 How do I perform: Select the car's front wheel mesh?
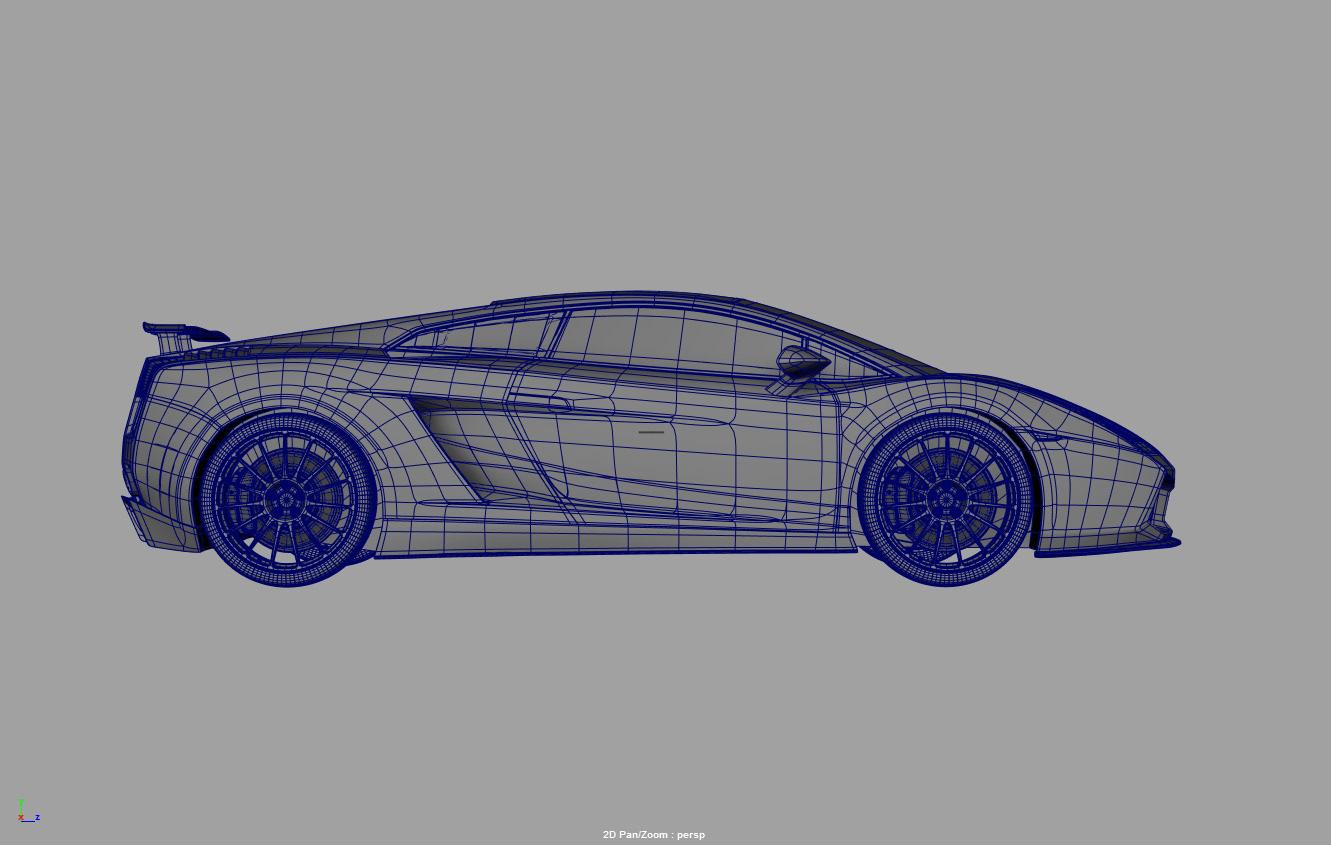coord(946,498)
